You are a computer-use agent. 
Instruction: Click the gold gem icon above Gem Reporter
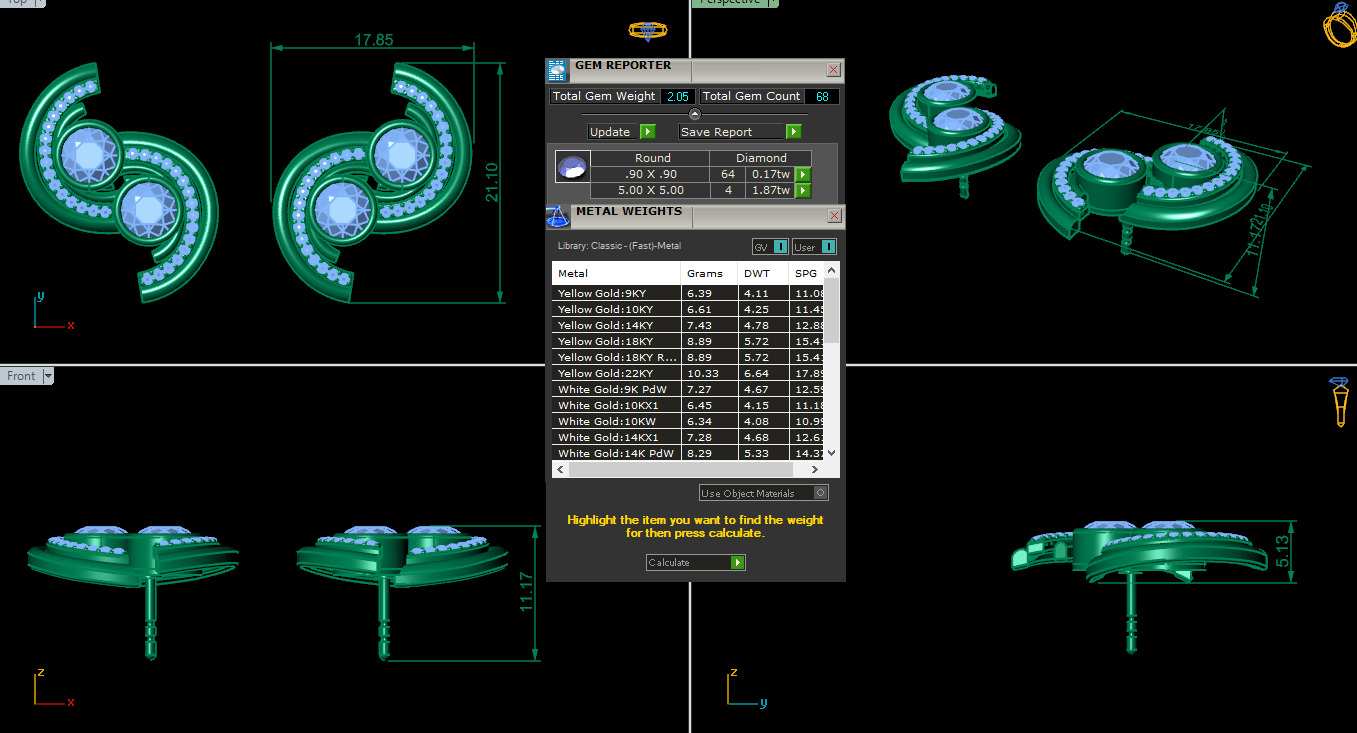pos(646,31)
